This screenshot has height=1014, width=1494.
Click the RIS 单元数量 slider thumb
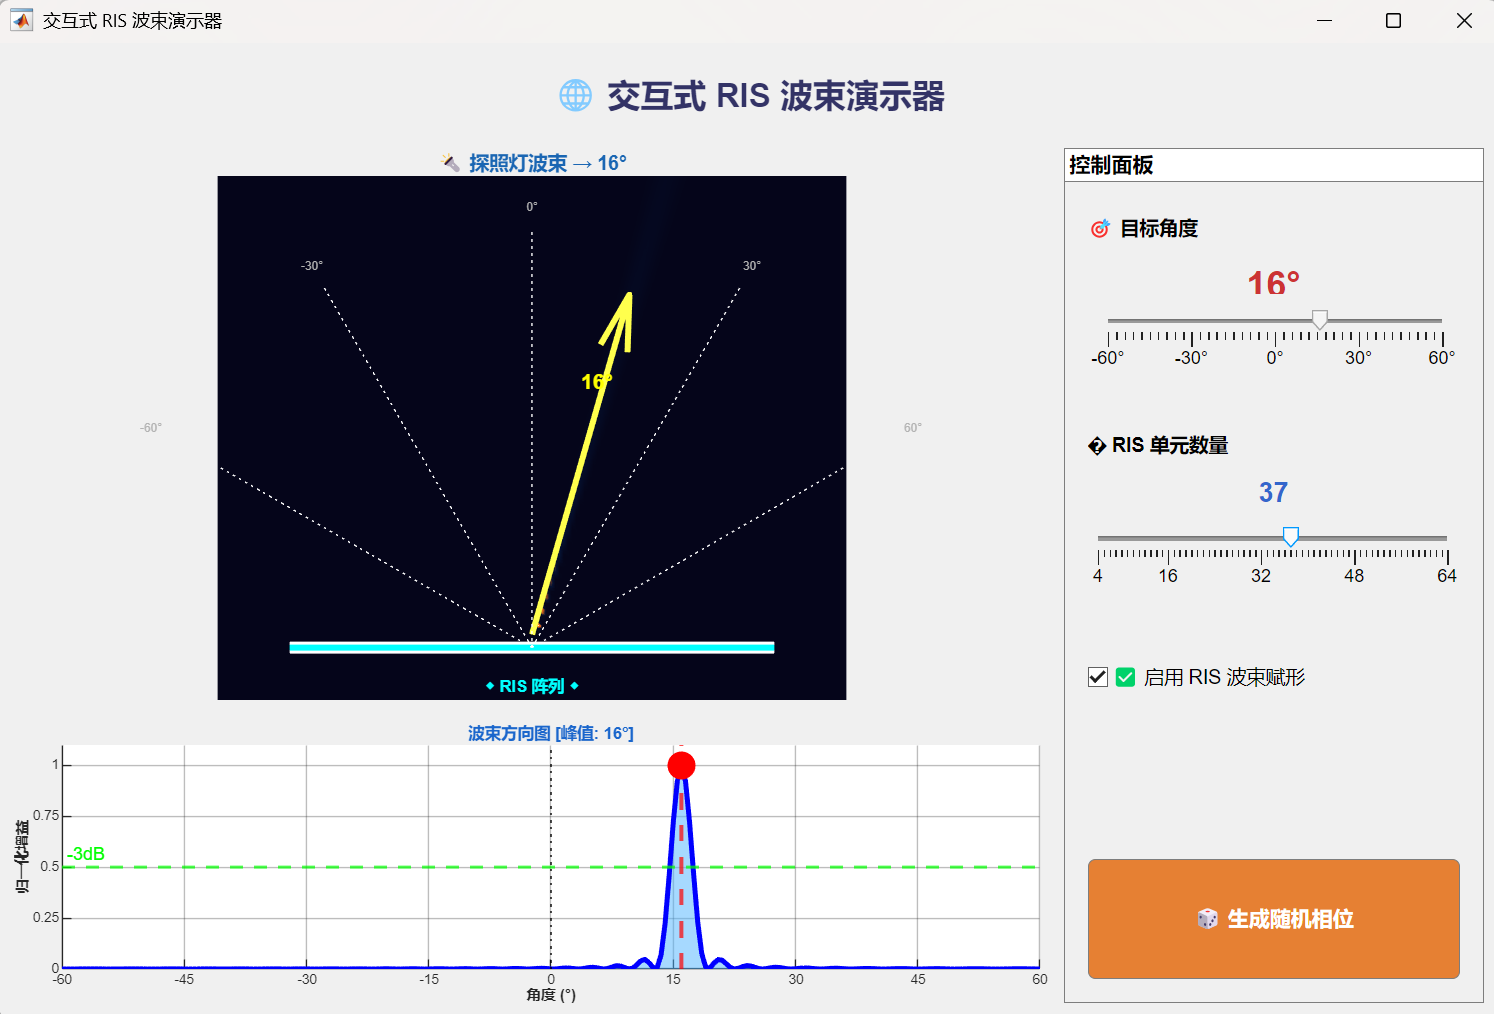1291,537
